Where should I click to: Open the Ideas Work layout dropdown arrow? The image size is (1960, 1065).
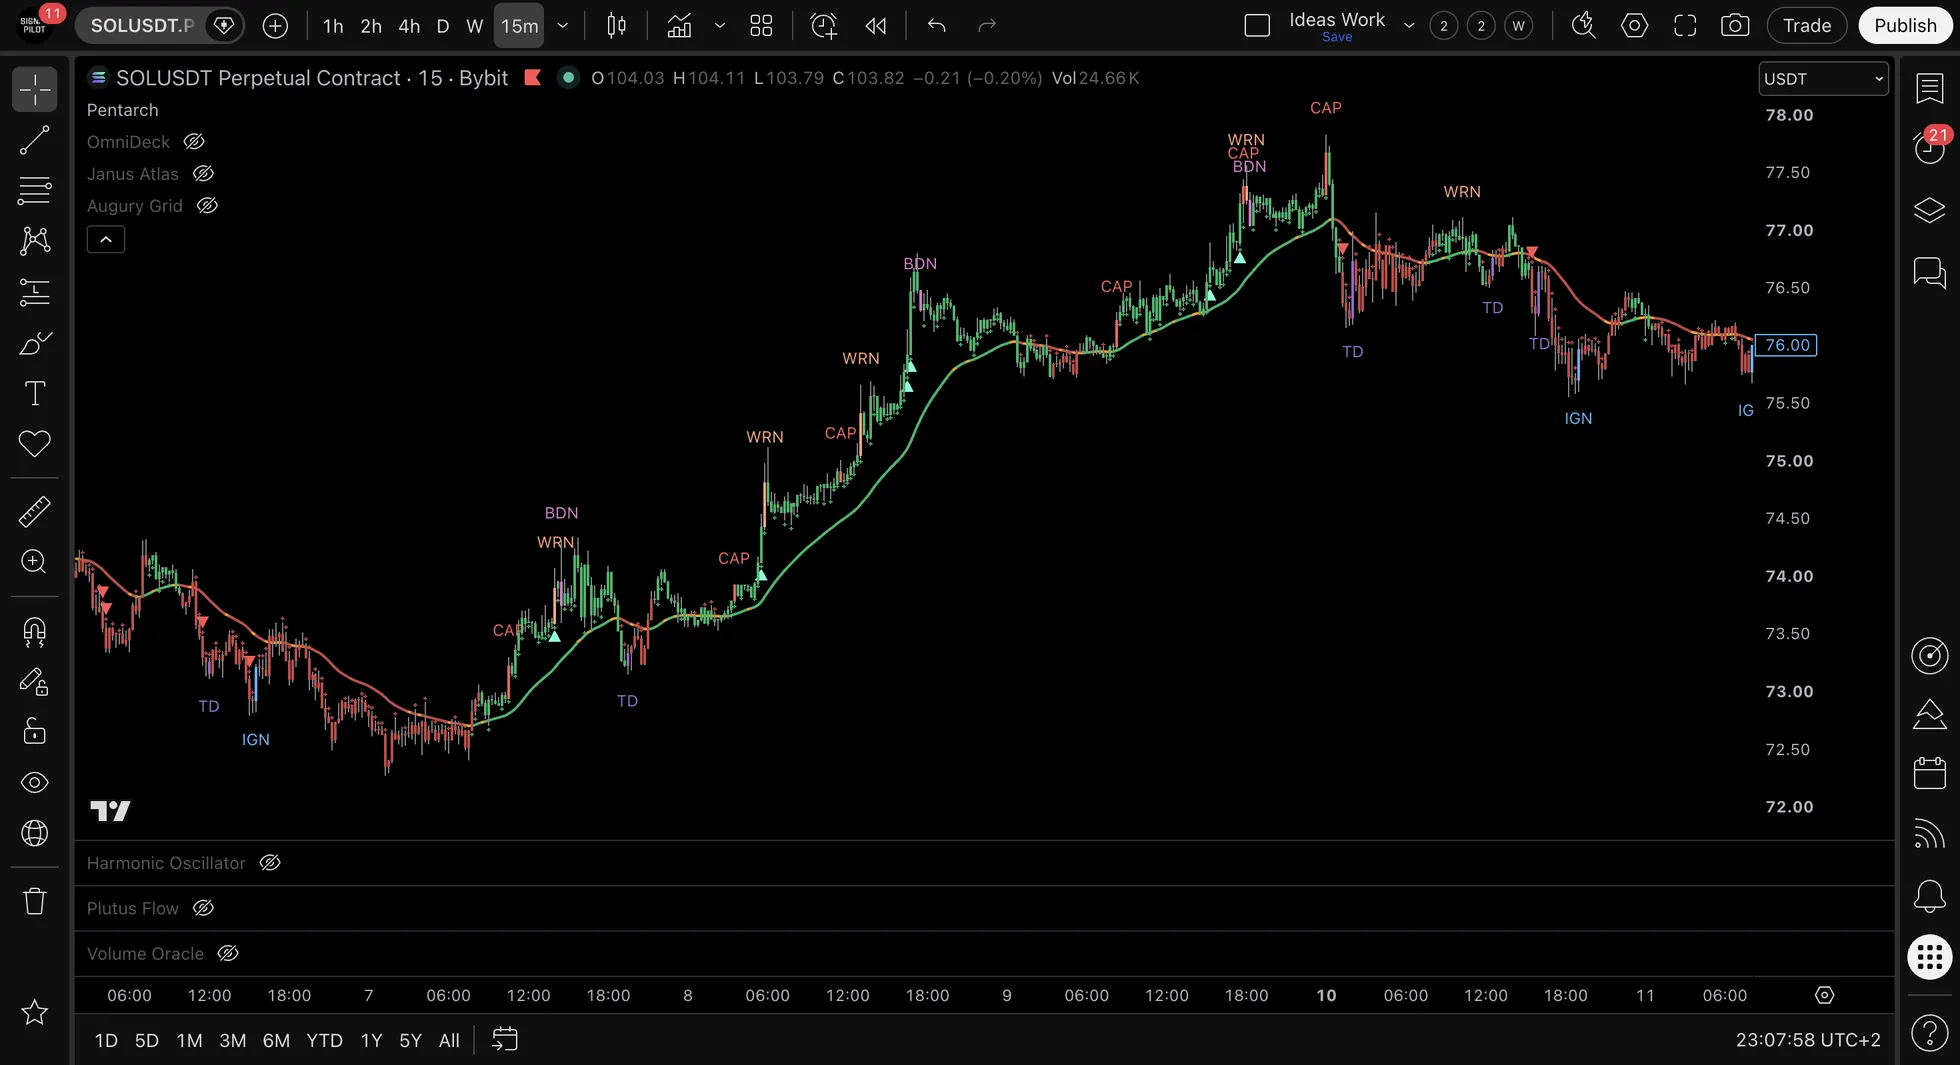(x=1409, y=26)
